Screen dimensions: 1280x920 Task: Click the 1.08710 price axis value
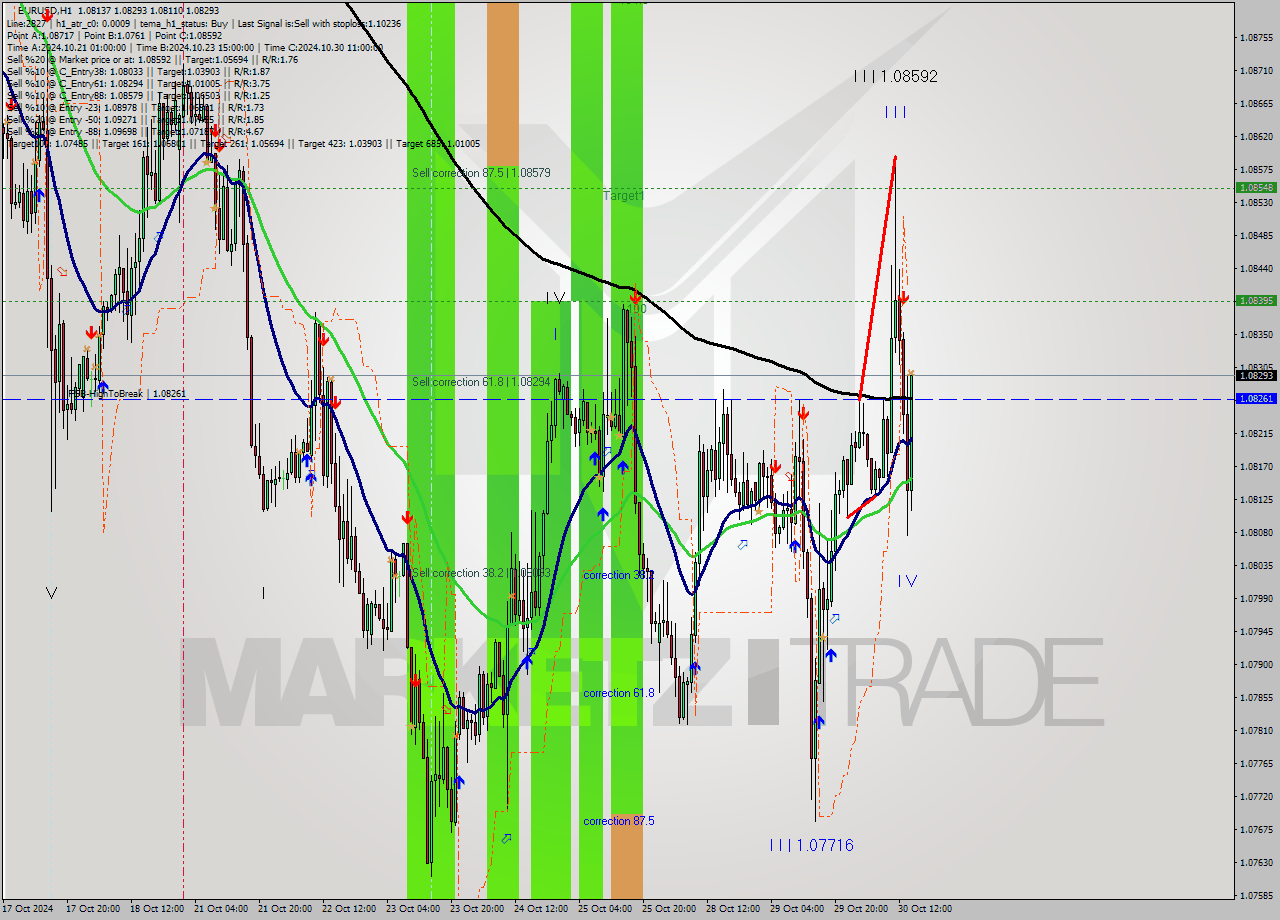(x=1256, y=71)
